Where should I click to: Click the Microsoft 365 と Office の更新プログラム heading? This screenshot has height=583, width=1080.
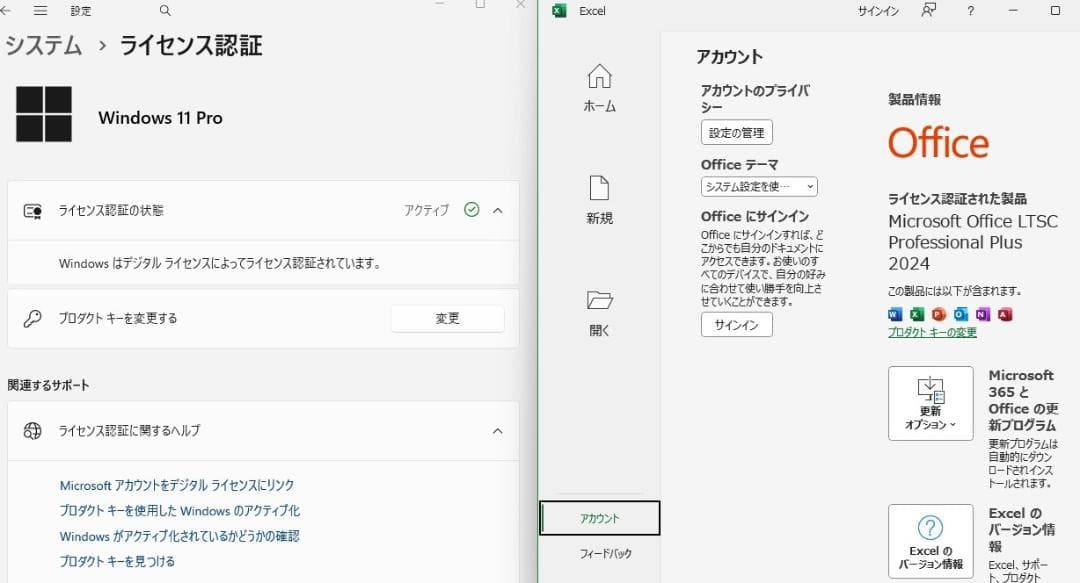click(1022, 400)
